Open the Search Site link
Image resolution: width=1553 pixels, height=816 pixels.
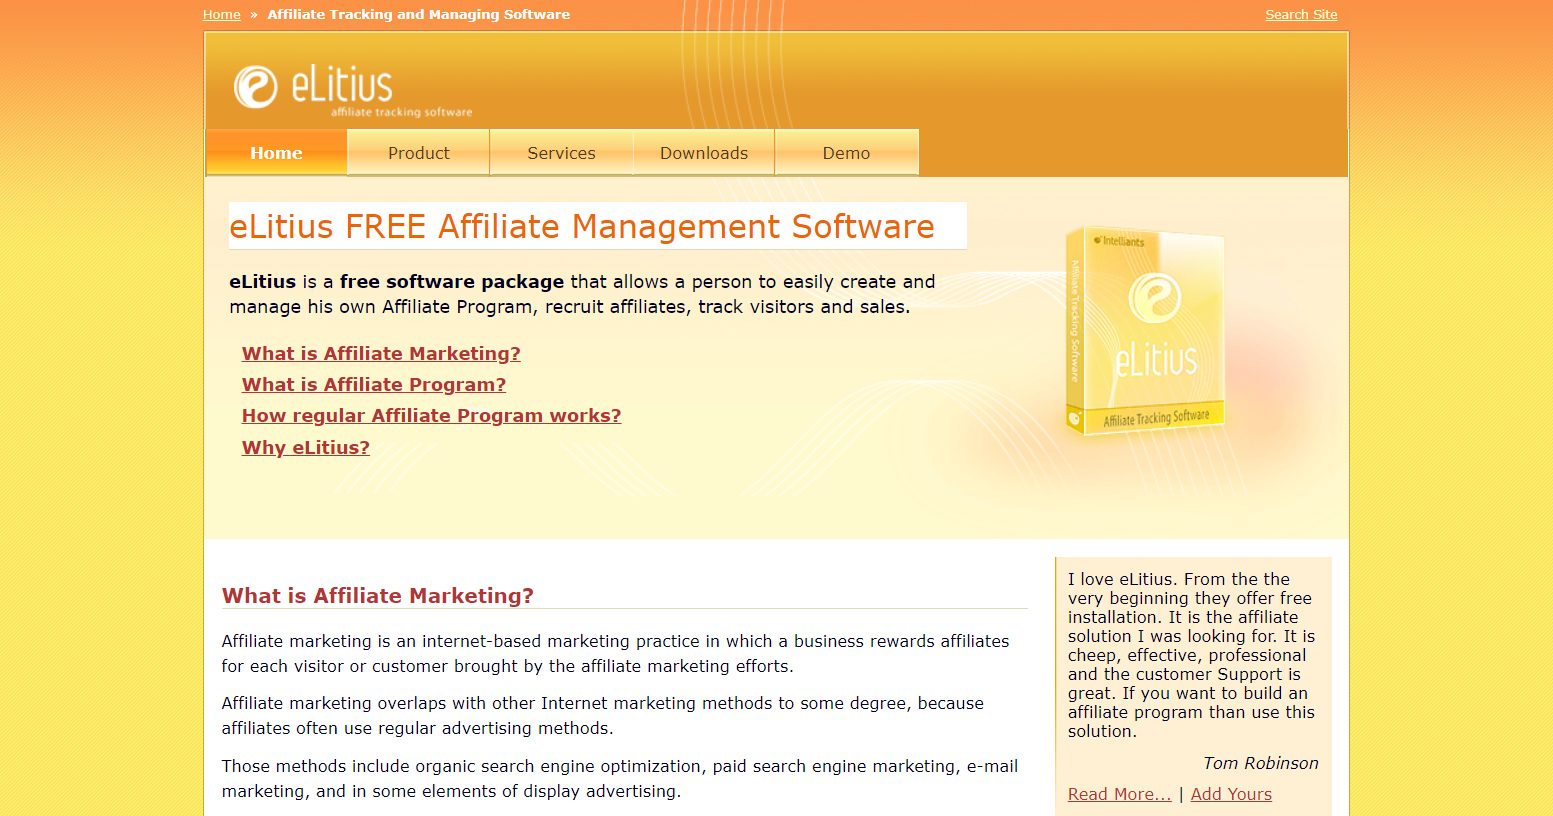pyautogui.click(x=1301, y=14)
